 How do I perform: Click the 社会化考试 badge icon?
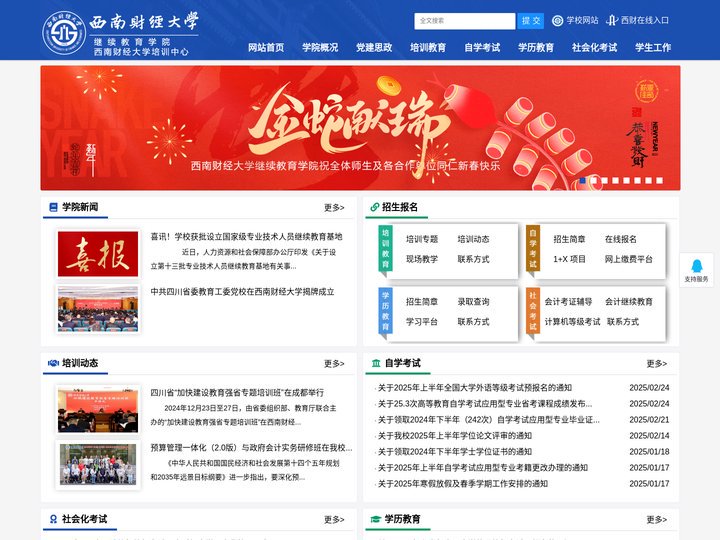point(53,519)
